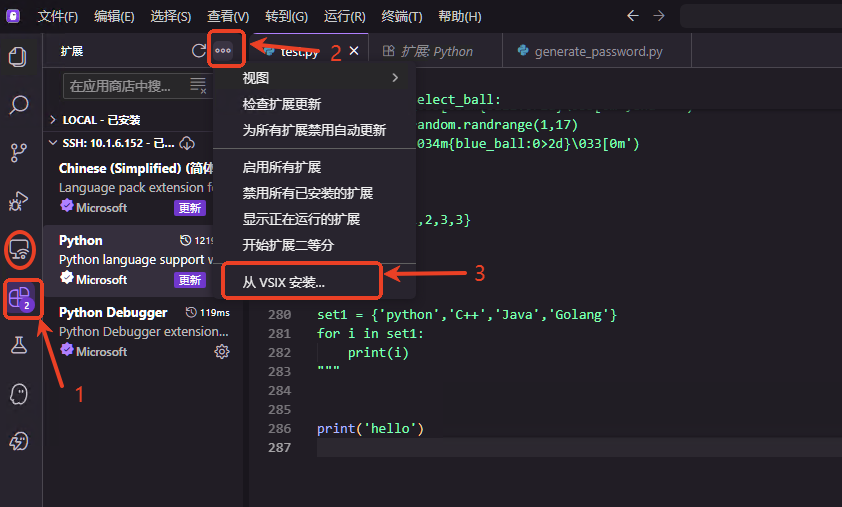Open the 运行(R) menu
Screen dimensions: 842x507
click(344, 16)
